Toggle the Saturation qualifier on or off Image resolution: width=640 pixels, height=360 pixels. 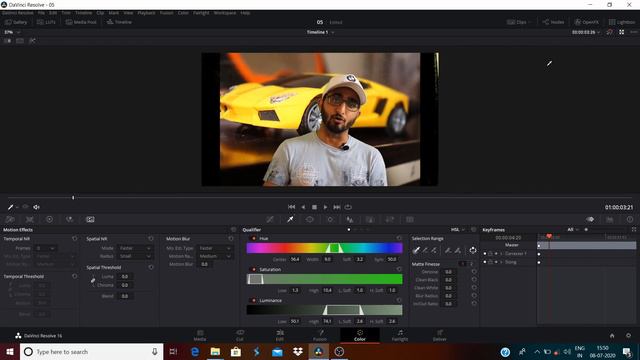254,269
